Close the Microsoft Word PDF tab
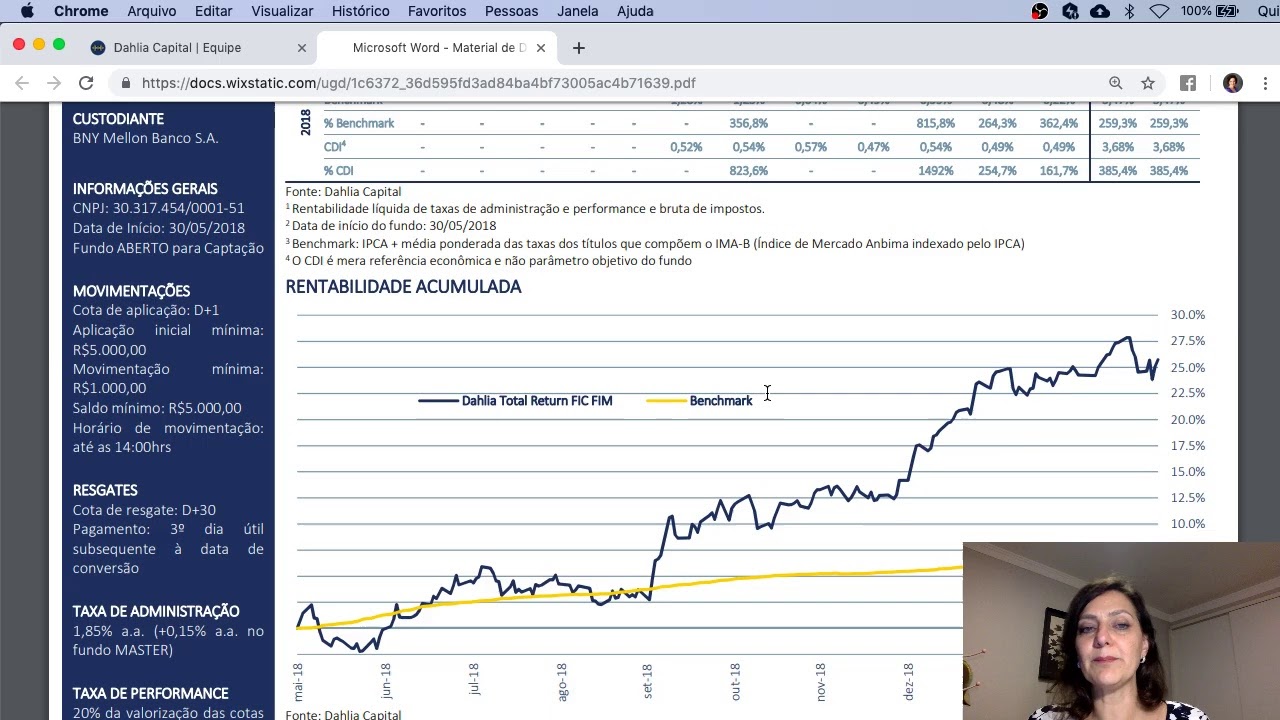The image size is (1280, 720). pos(540,48)
